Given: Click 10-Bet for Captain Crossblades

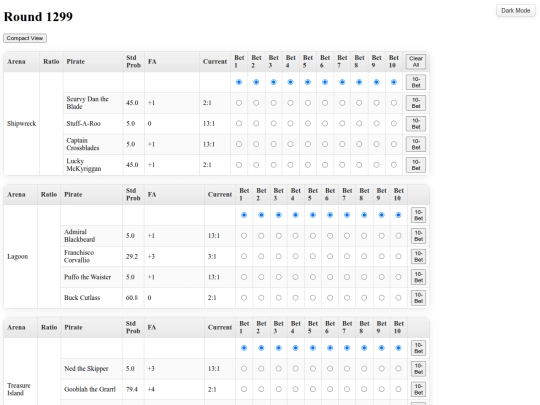Looking at the screenshot, I should (416, 144).
